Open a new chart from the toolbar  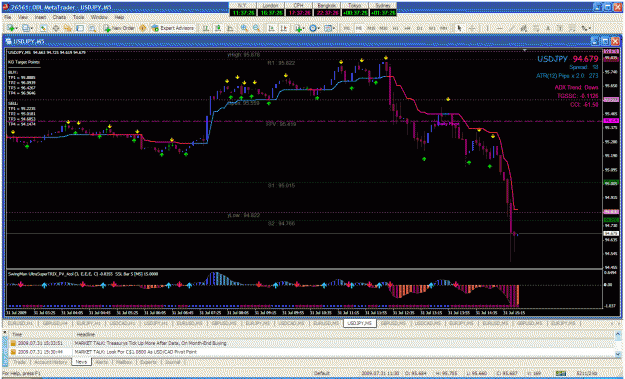(11, 28)
